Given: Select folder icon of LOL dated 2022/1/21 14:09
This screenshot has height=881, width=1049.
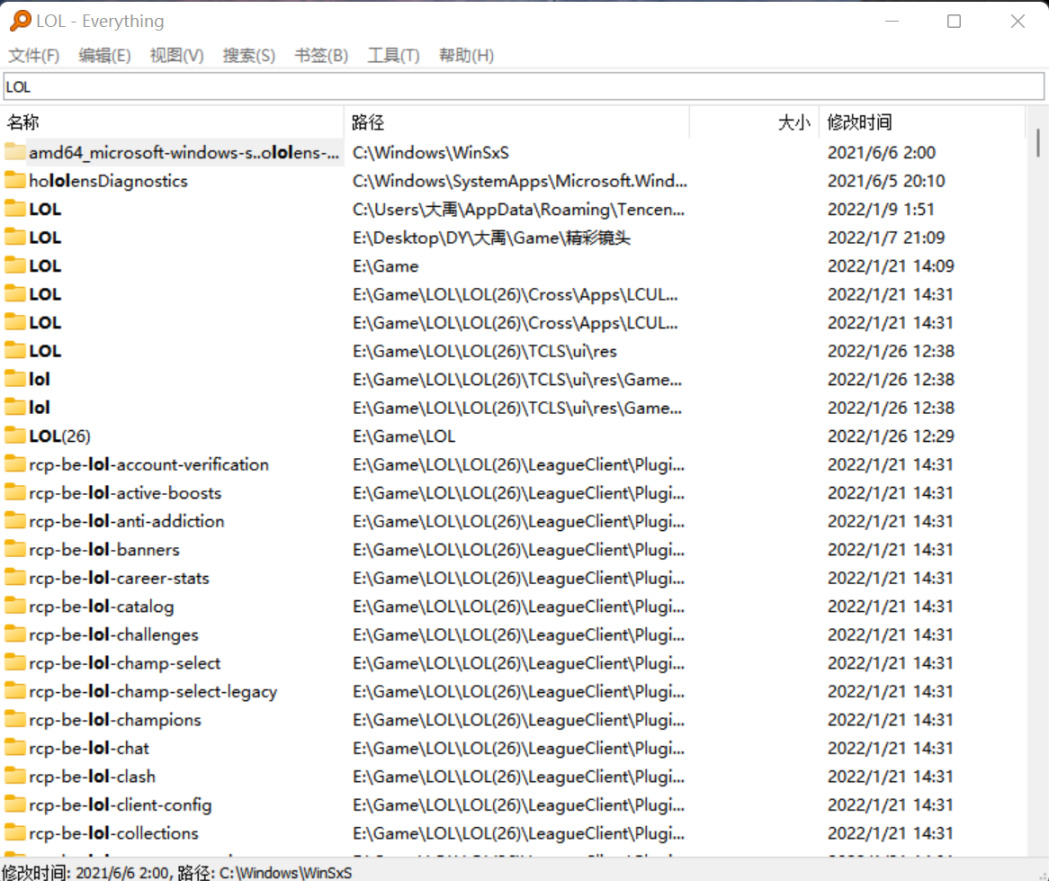Looking at the screenshot, I should [15, 266].
